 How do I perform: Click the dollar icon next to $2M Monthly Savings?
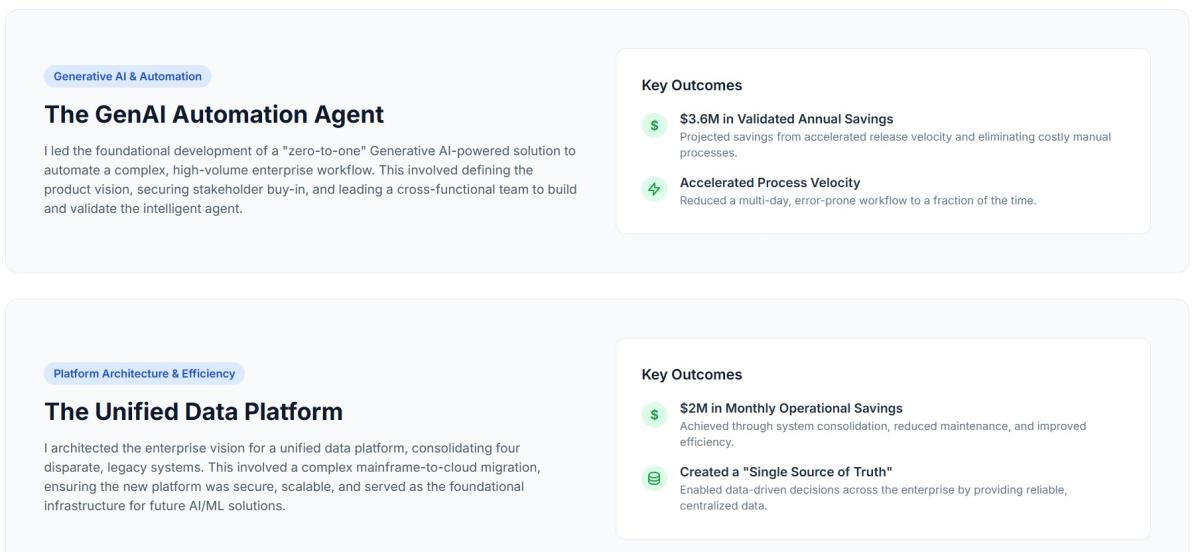[654, 416]
